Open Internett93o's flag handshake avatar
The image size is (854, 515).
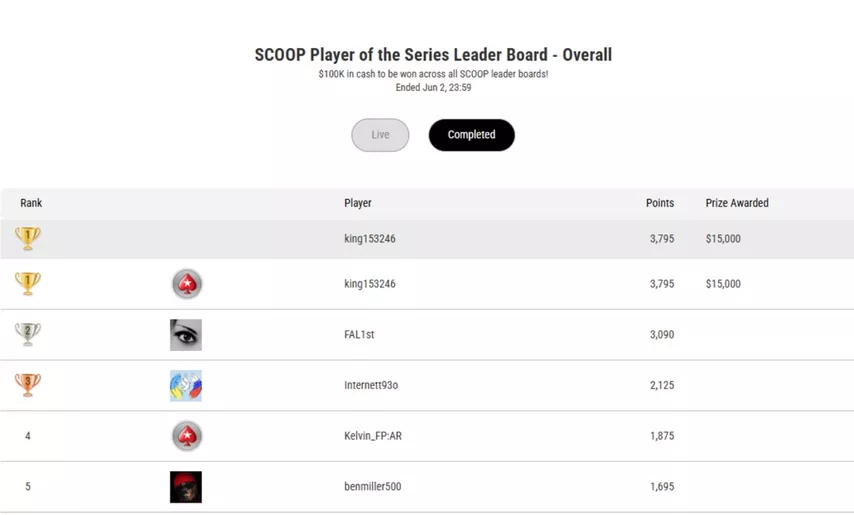pyautogui.click(x=186, y=385)
